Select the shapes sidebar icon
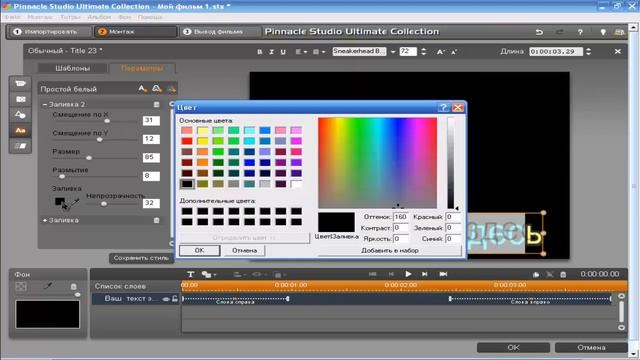The image size is (640, 360). pyautogui.click(x=20, y=115)
